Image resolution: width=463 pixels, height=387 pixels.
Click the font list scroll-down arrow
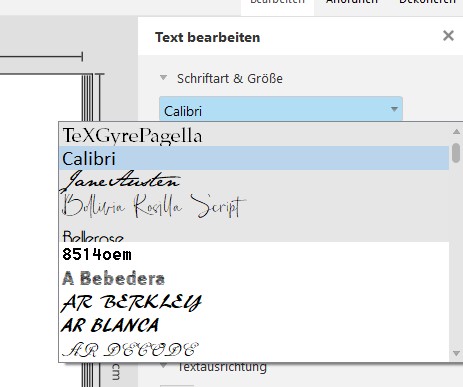coord(456,353)
